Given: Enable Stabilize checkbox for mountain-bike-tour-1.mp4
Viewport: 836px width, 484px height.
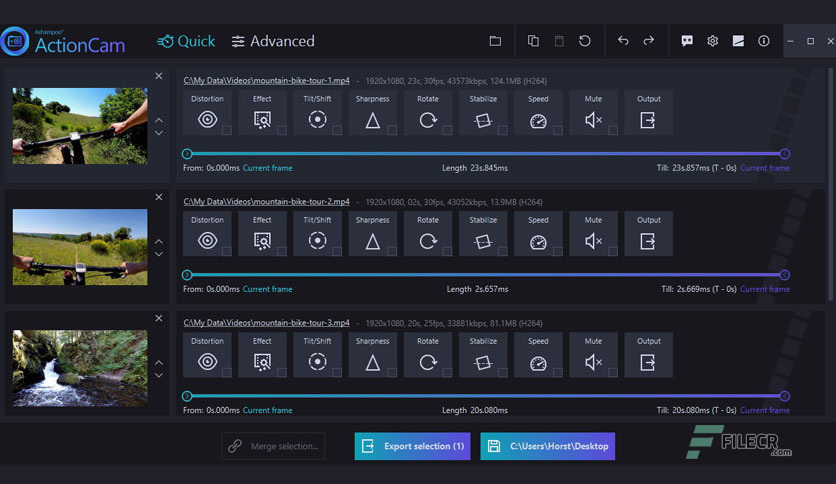Looking at the screenshot, I should (x=502, y=130).
